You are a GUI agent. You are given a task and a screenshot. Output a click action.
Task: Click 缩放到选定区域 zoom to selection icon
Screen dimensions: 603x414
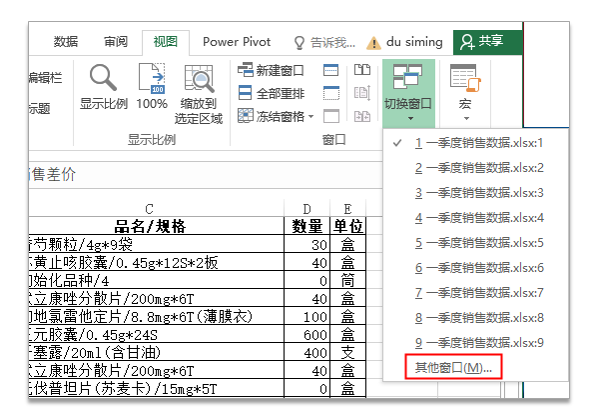click(x=199, y=79)
